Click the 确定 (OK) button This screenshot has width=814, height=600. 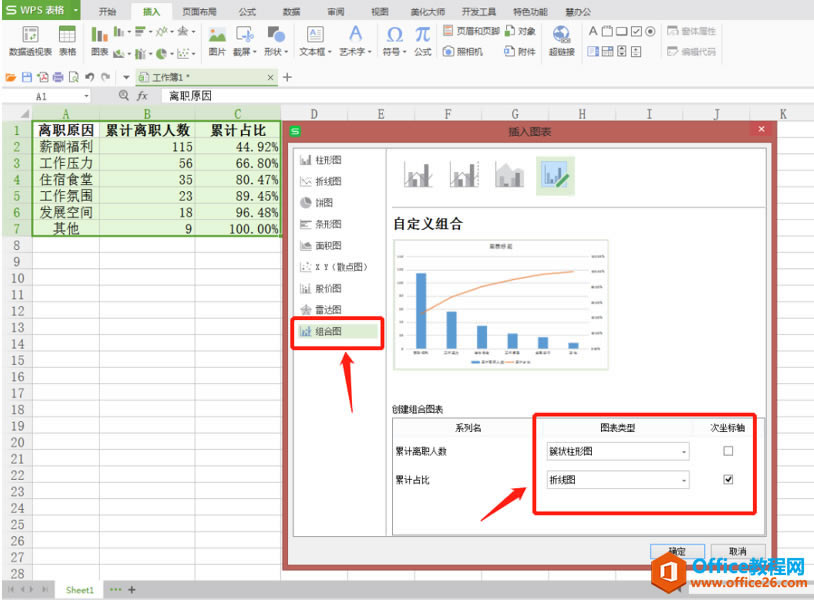click(x=677, y=551)
